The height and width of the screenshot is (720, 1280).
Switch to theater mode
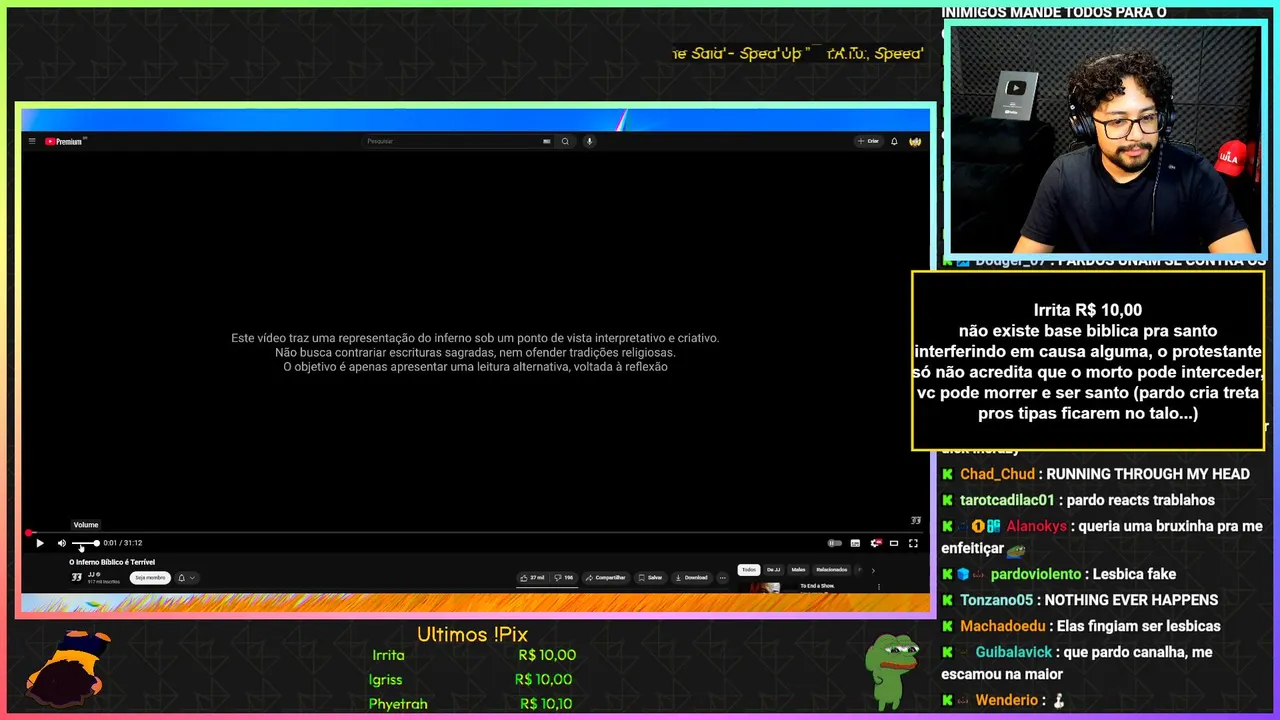pos(894,543)
